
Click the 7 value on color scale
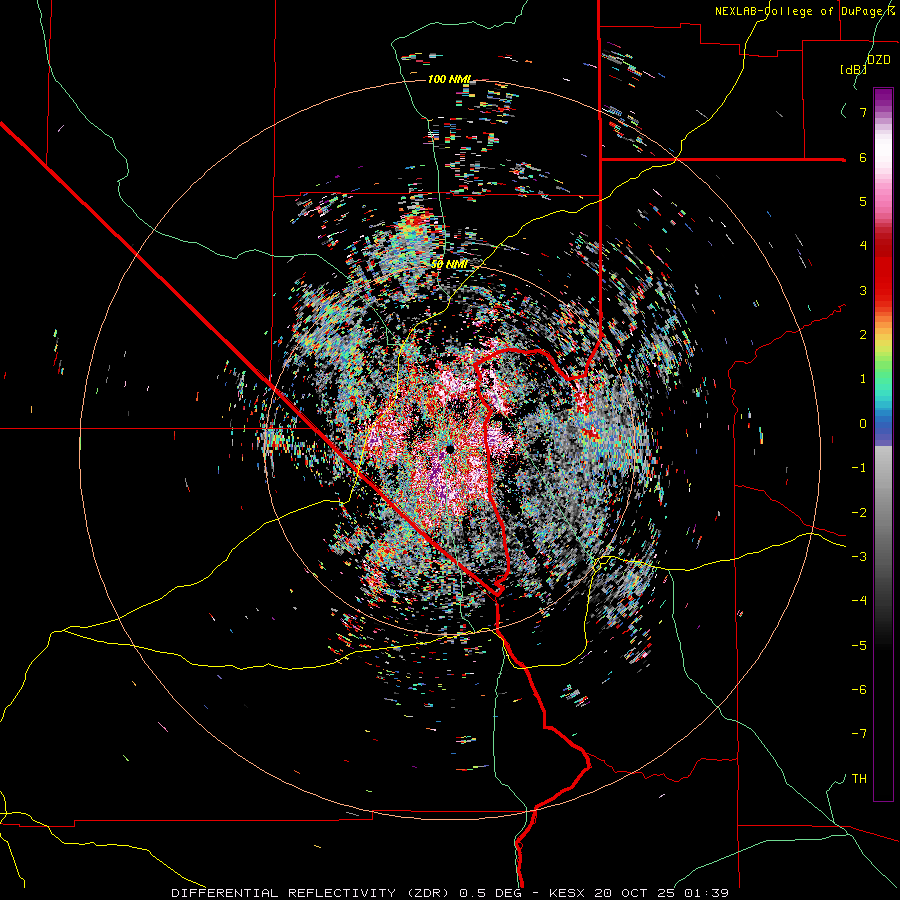point(863,112)
